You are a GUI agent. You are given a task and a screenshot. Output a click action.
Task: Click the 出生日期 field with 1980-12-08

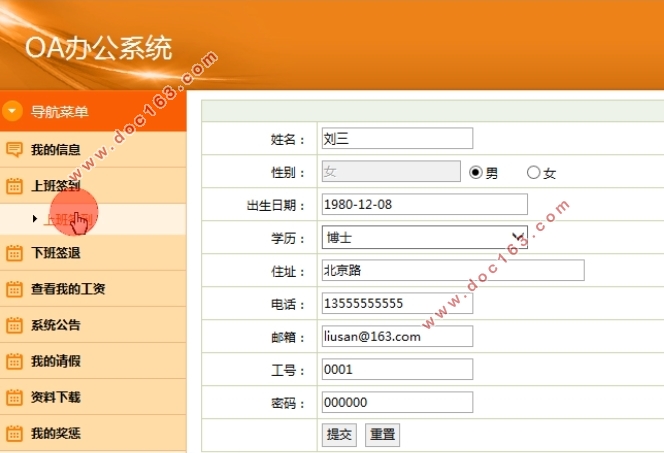425,204
